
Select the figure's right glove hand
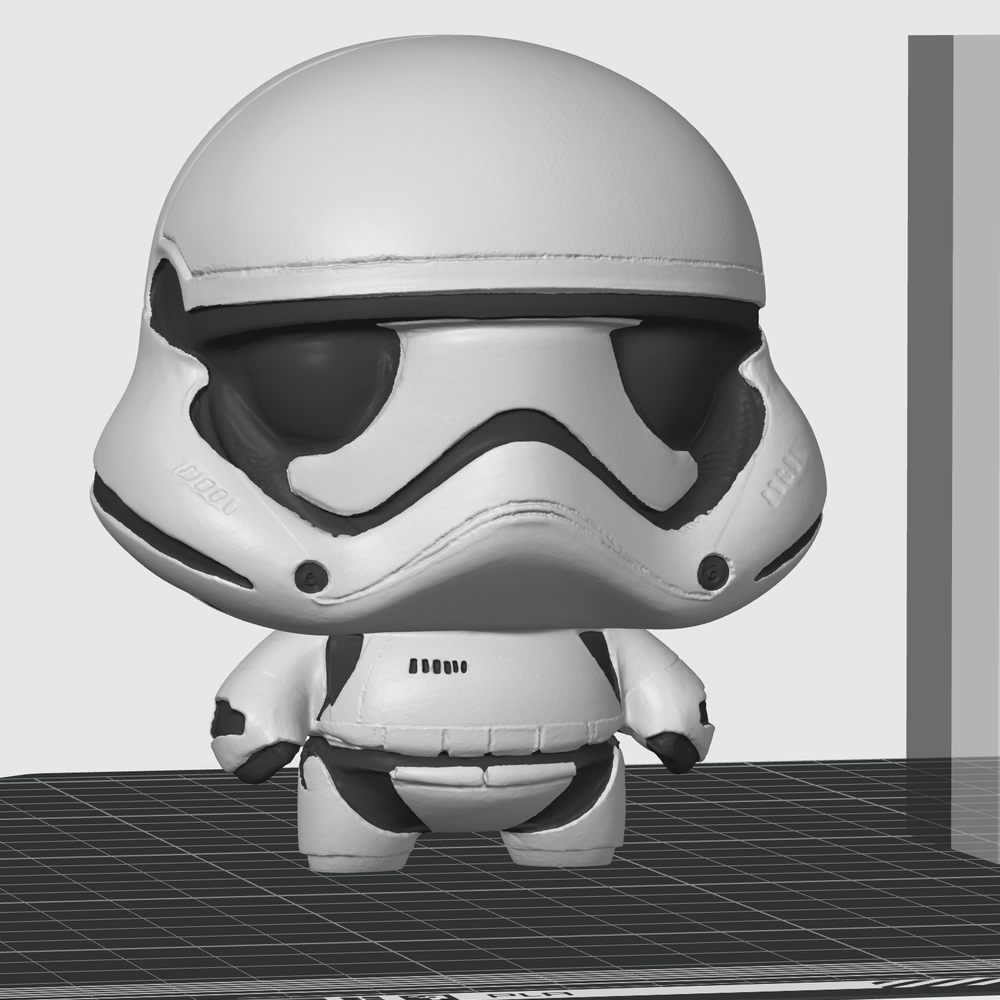pos(673,750)
